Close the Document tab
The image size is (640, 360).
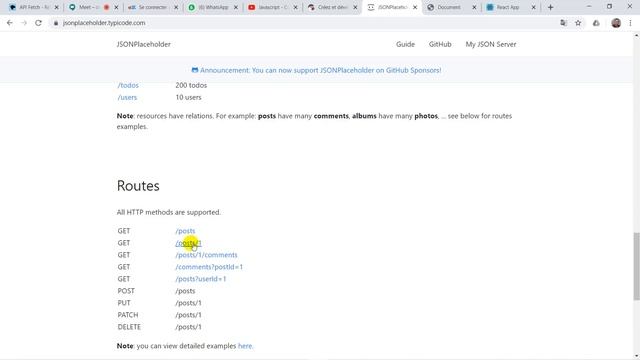(474, 7)
